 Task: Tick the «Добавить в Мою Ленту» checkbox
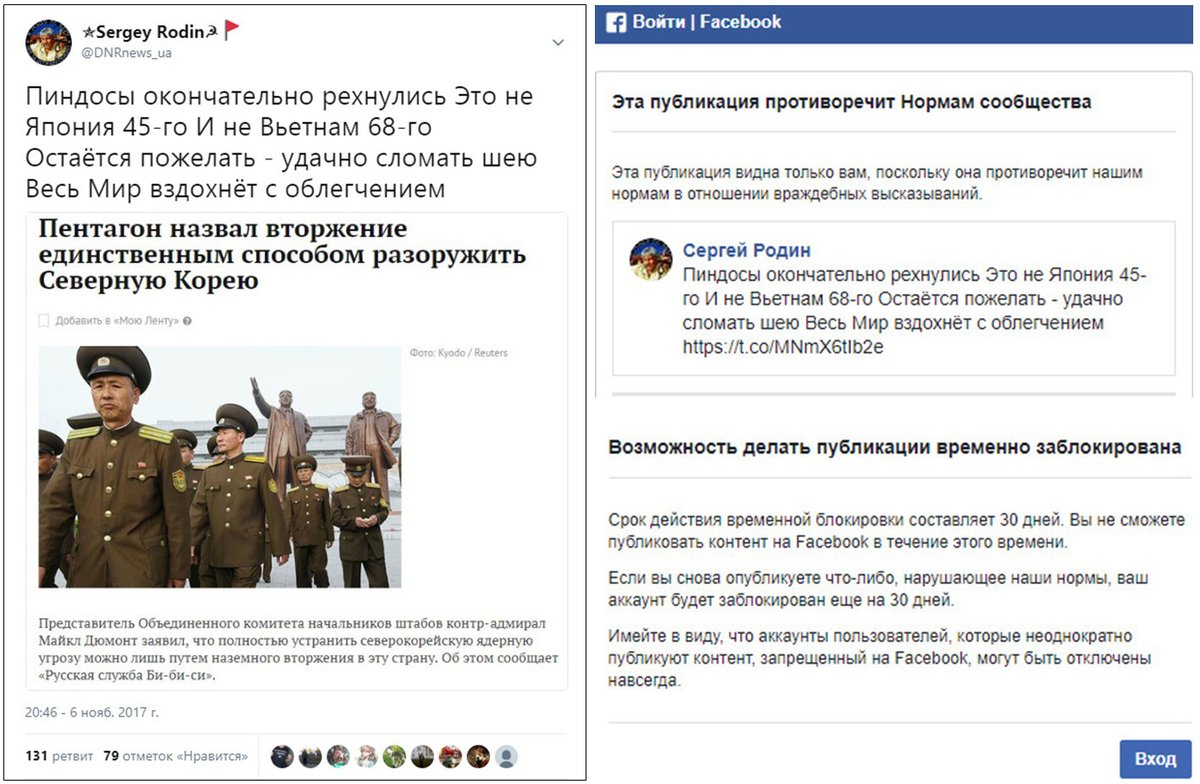[x=44, y=321]
